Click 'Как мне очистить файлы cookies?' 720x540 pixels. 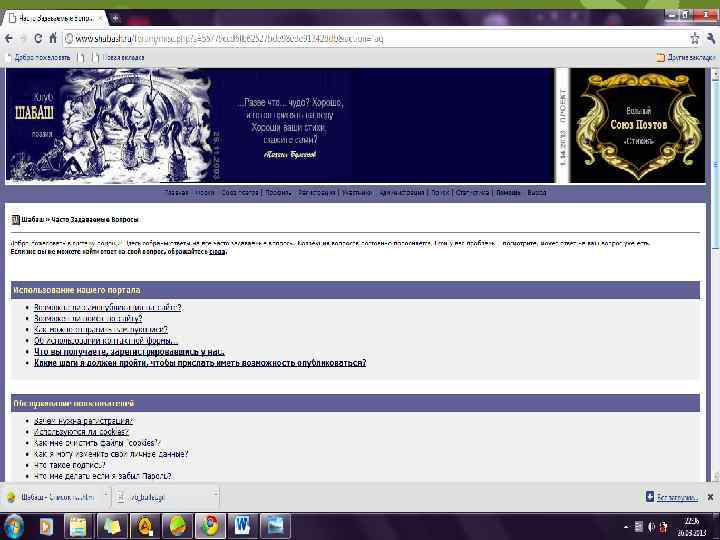(x=97, y=443)
